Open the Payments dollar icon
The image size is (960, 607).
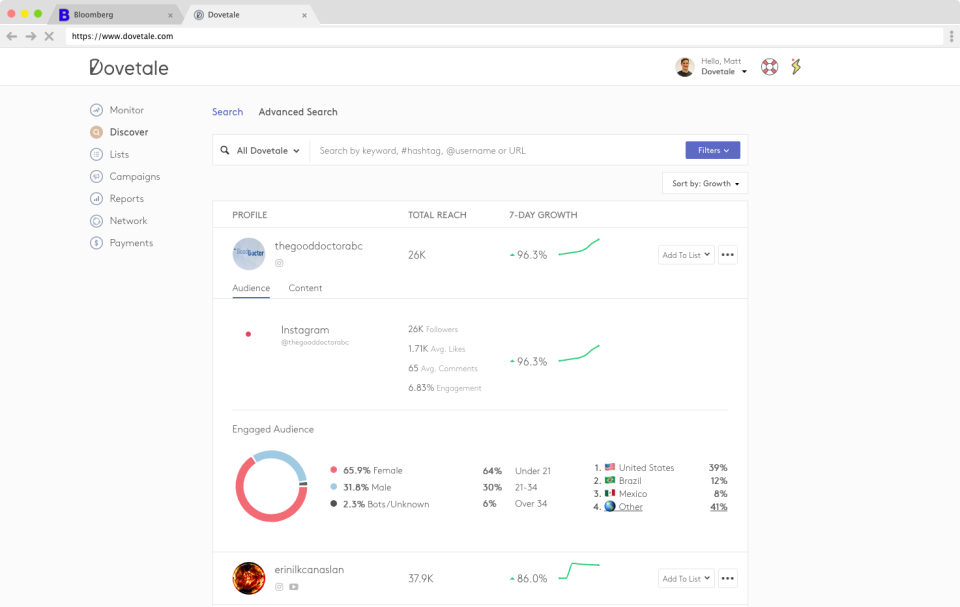pos(96,243)
